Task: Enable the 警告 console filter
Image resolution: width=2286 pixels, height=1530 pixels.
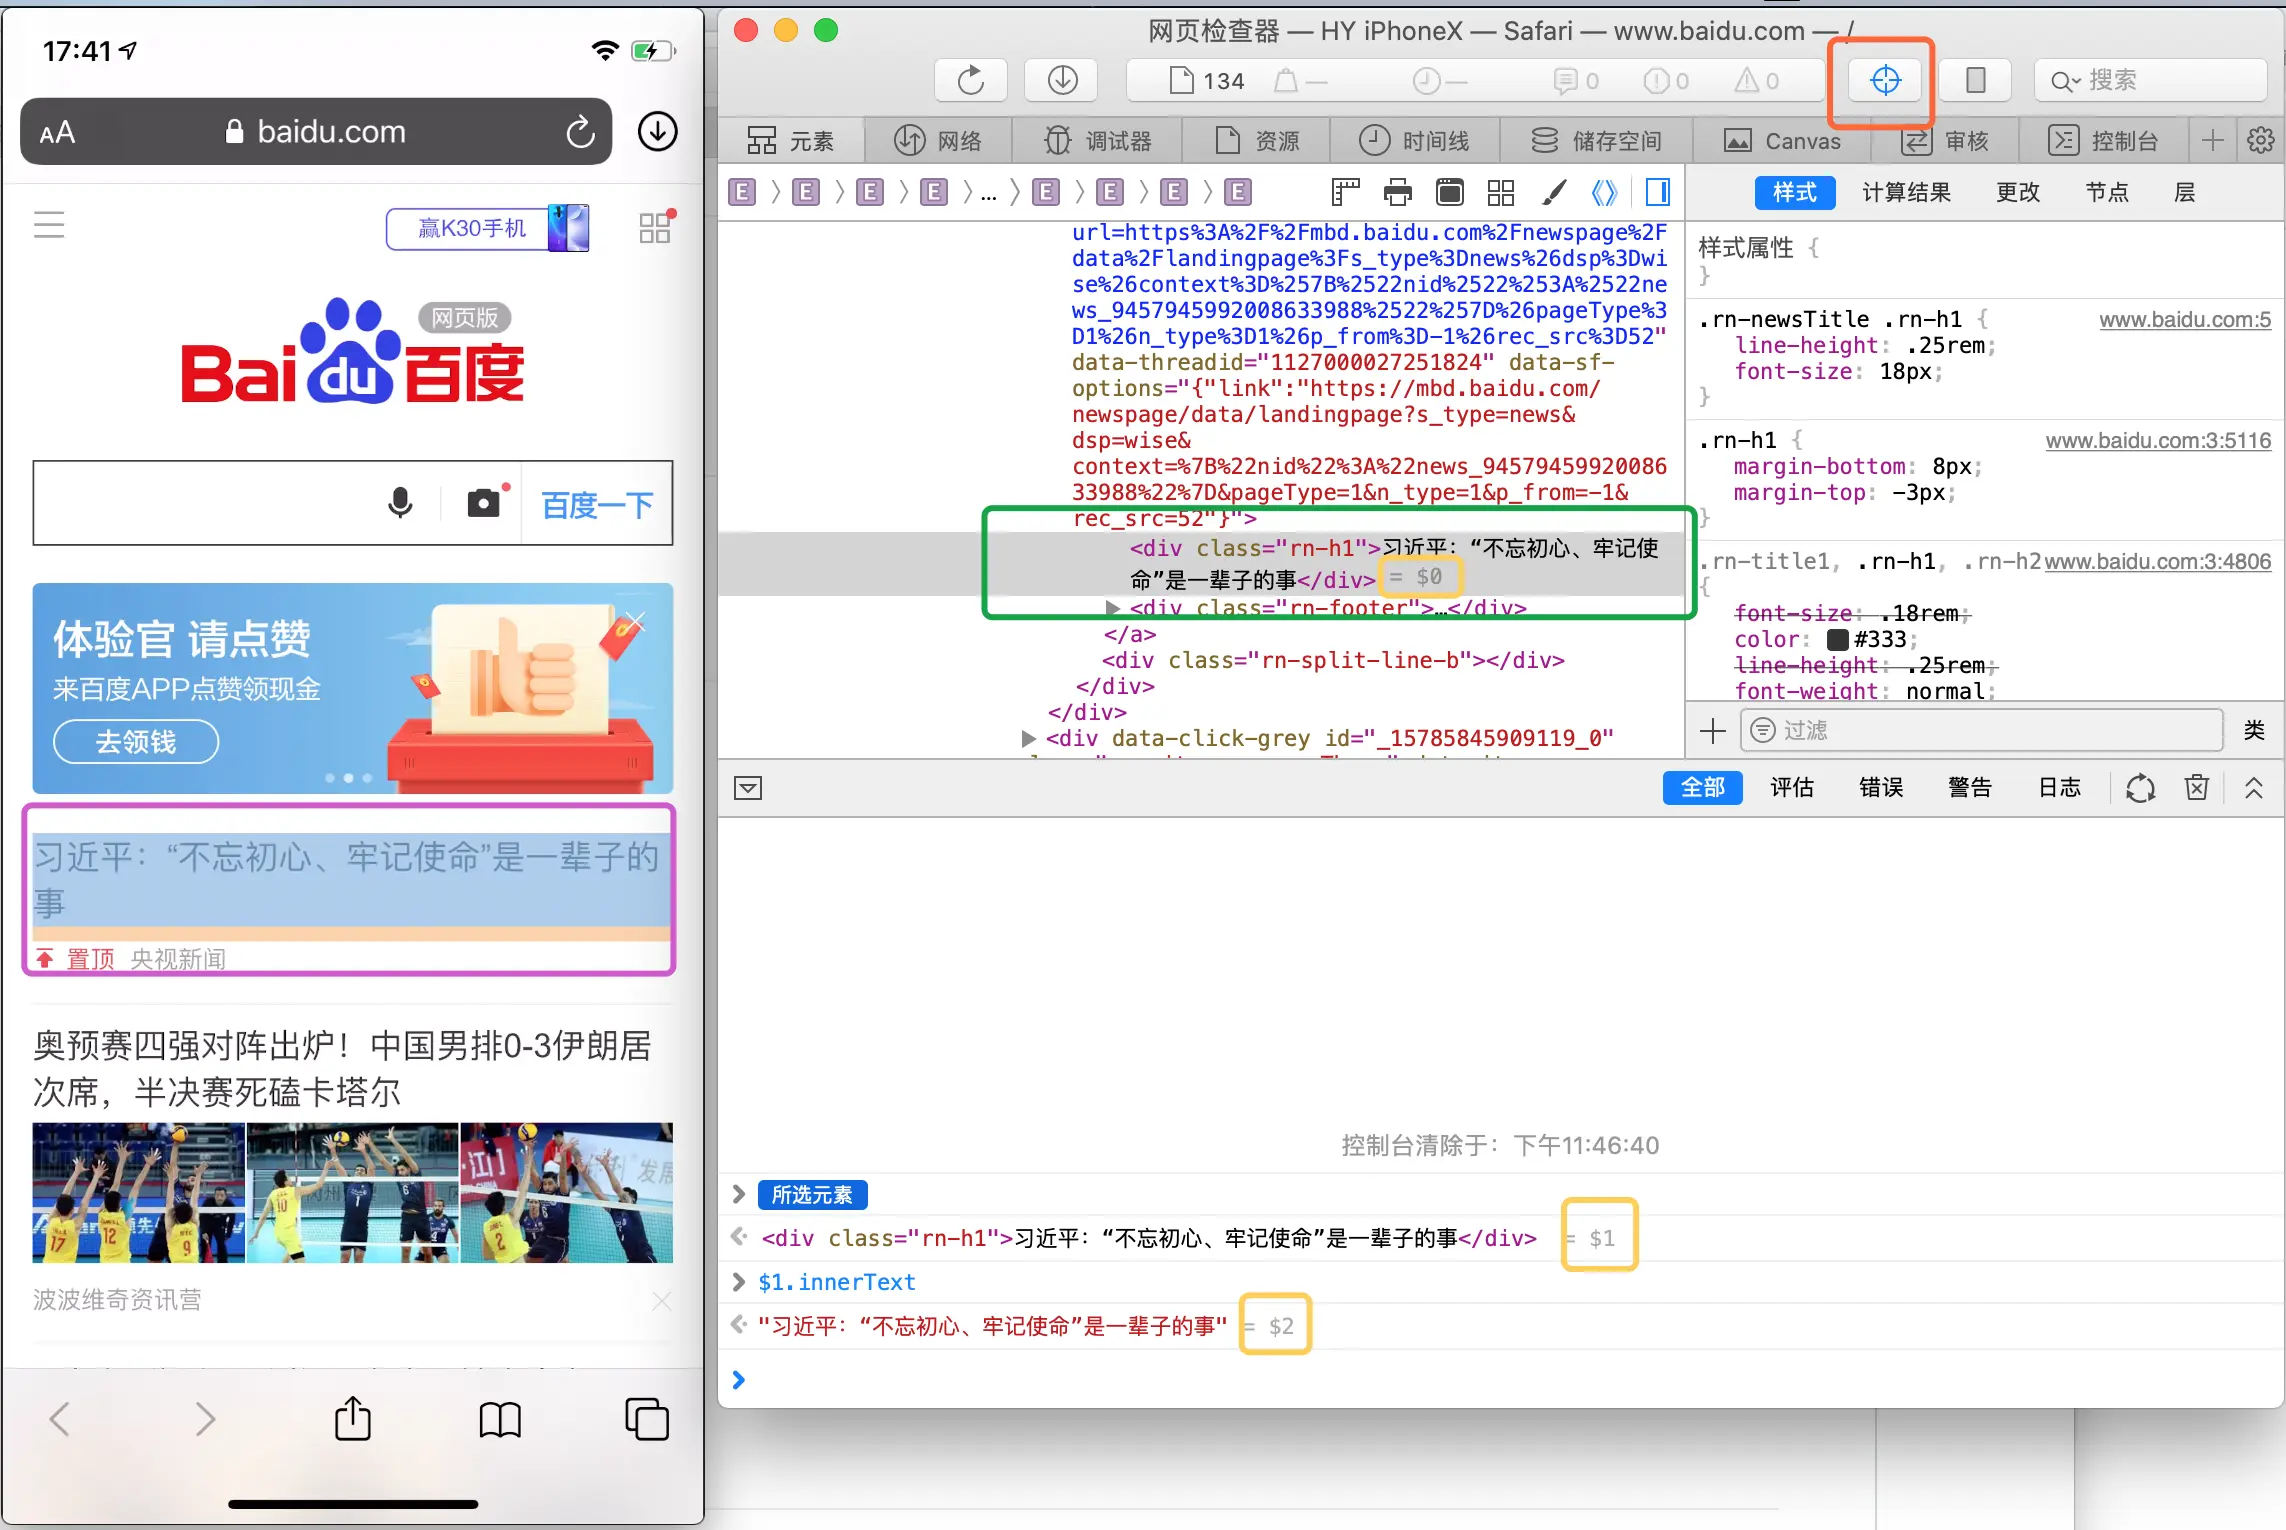Action: [x=1970, y=788]
